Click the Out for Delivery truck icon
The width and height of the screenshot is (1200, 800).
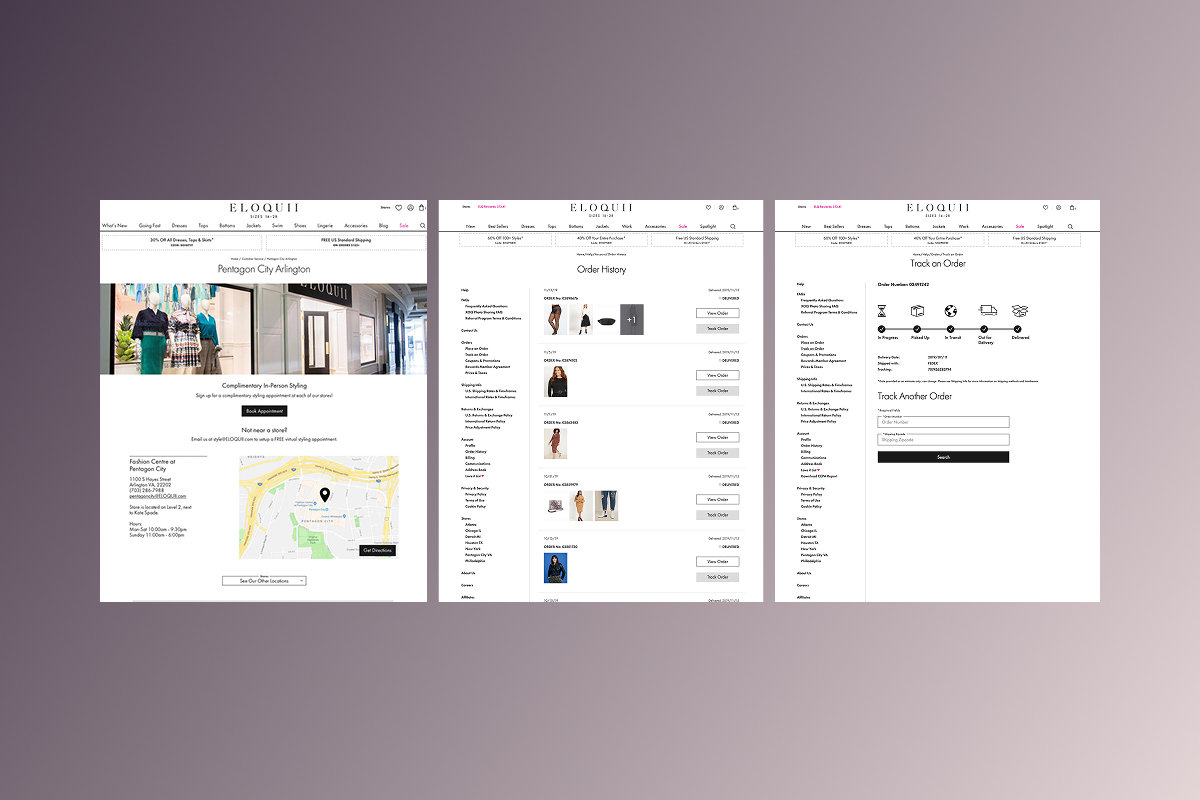(989, 311)
